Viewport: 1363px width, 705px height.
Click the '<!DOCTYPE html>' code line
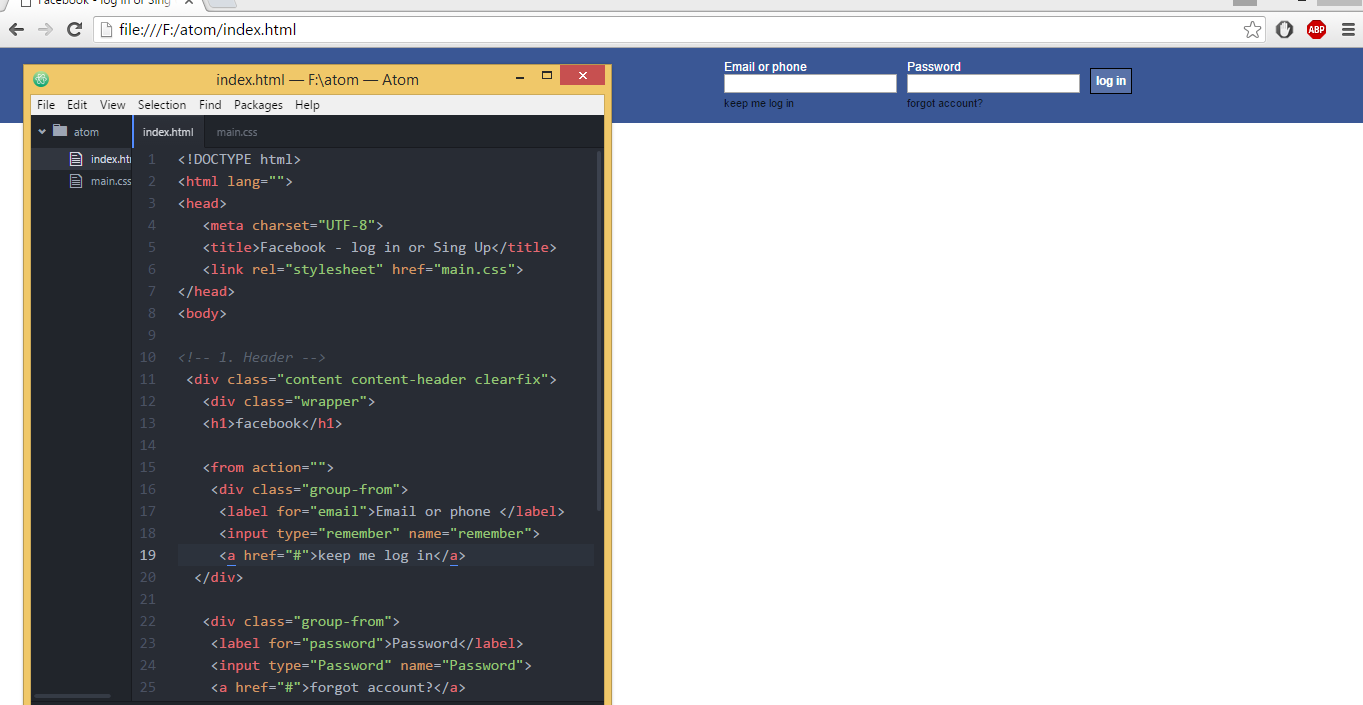point(239,159)
